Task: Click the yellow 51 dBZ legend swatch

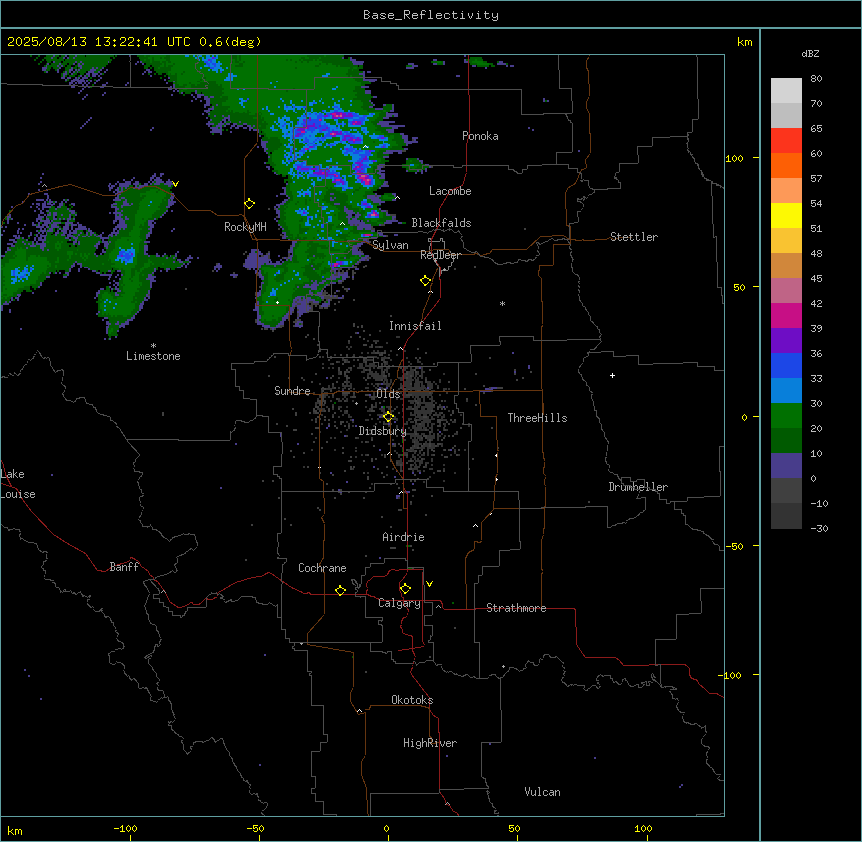Action: (786, 215)
